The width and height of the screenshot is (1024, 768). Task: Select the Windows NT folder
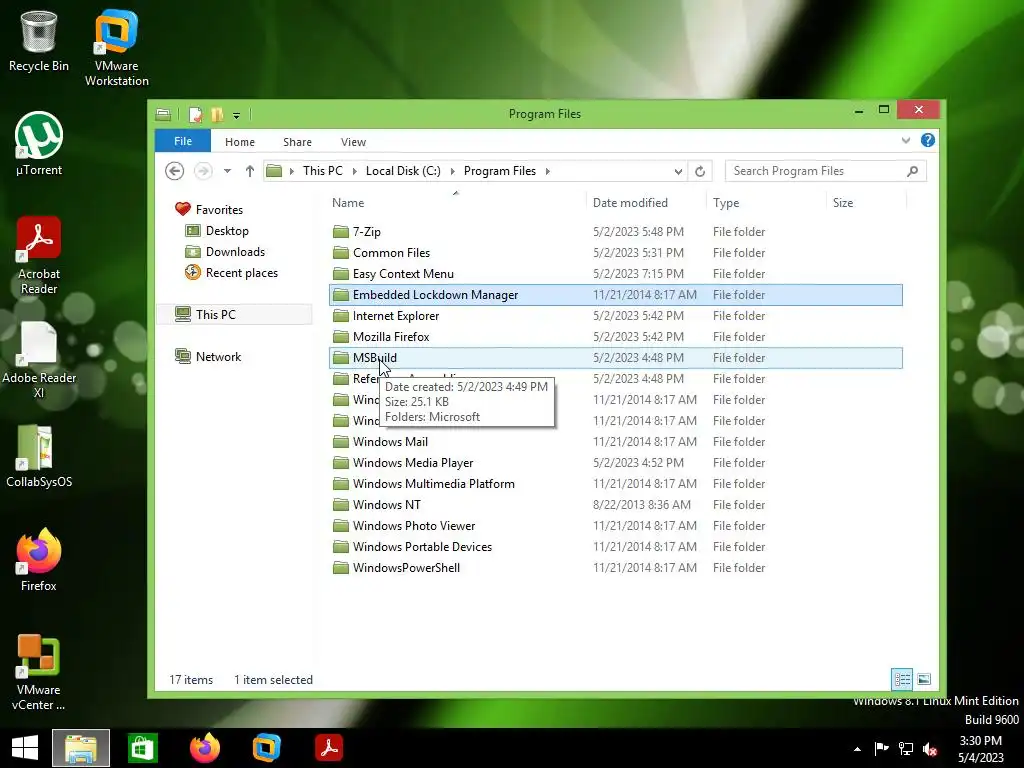[616, 505]
